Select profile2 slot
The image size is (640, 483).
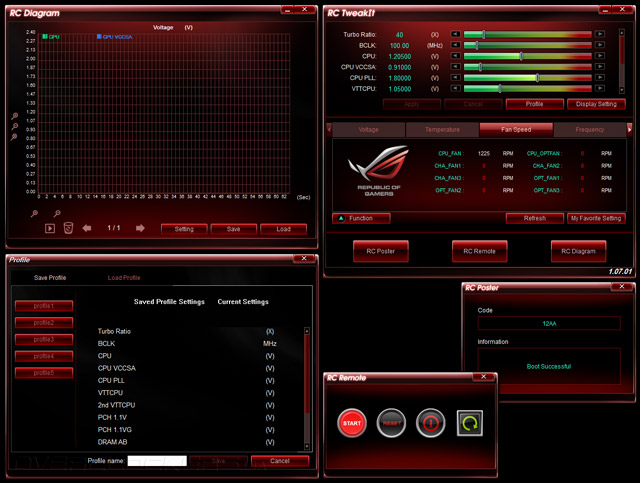44,323
